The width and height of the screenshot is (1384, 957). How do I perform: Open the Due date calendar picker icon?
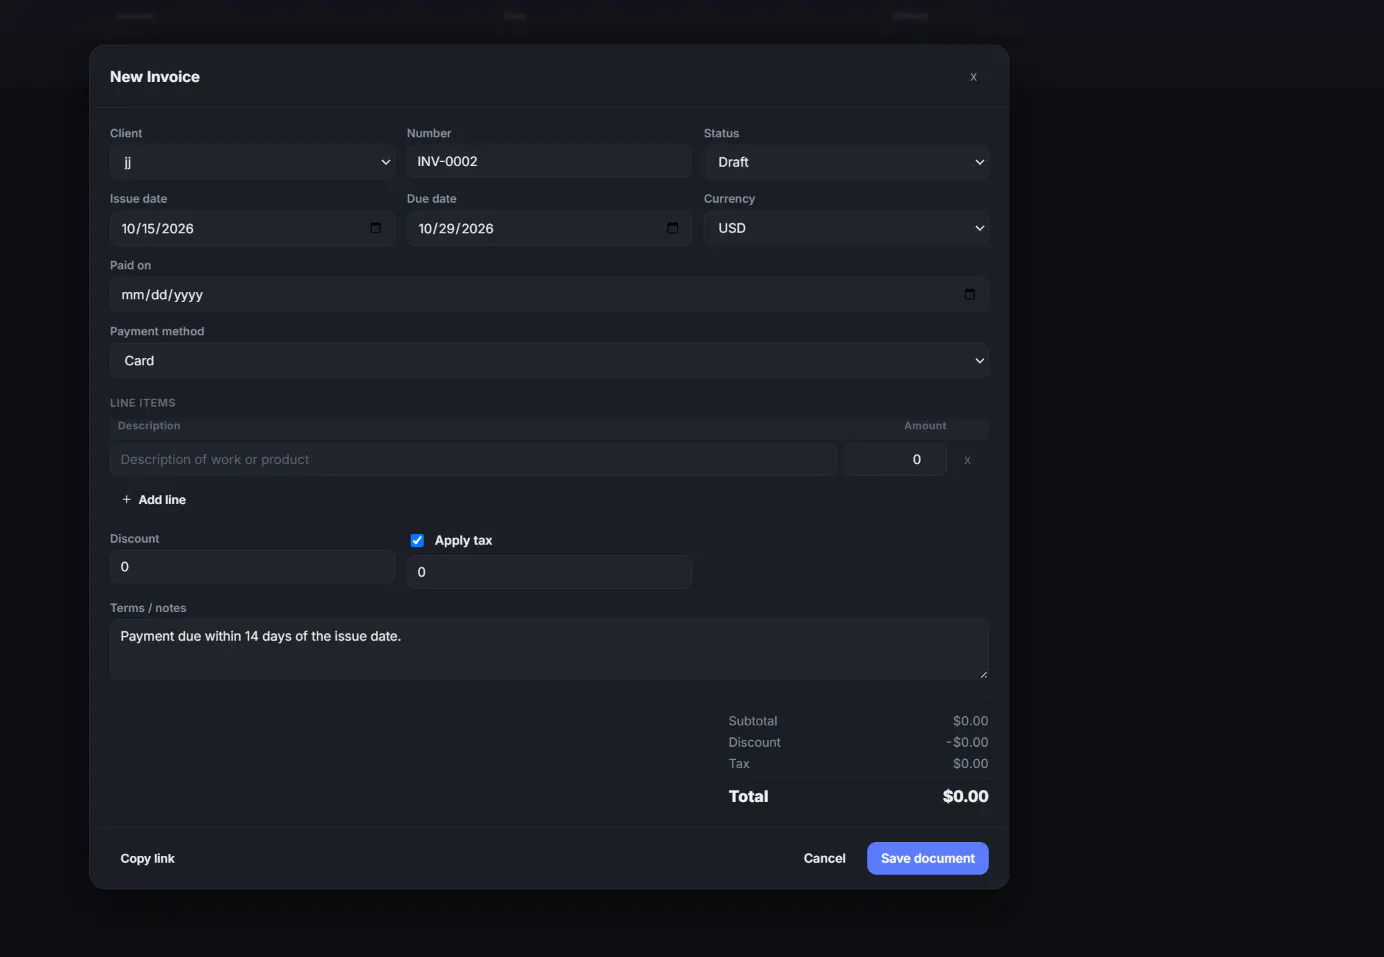pos(673,228)
